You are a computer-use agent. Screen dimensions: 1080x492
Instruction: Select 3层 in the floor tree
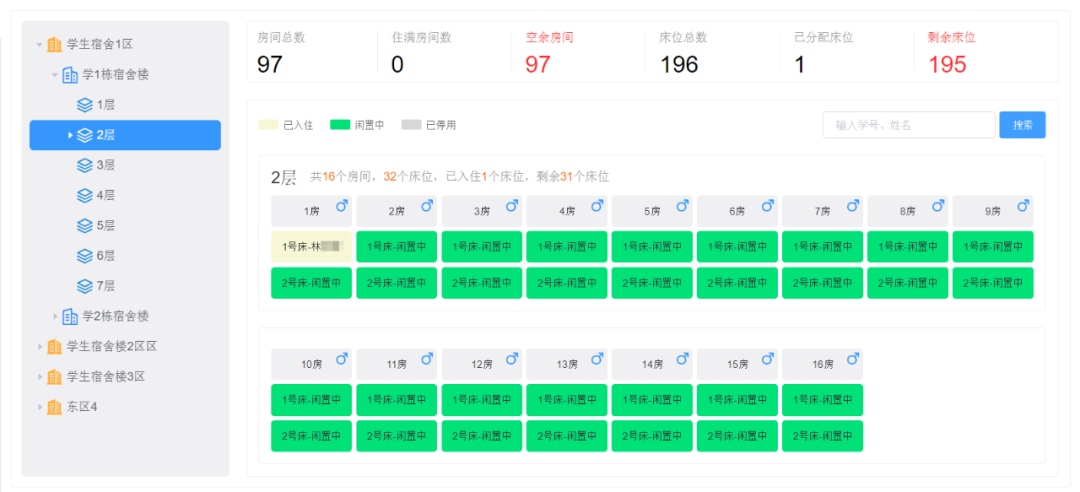click(x=105, y=165)
